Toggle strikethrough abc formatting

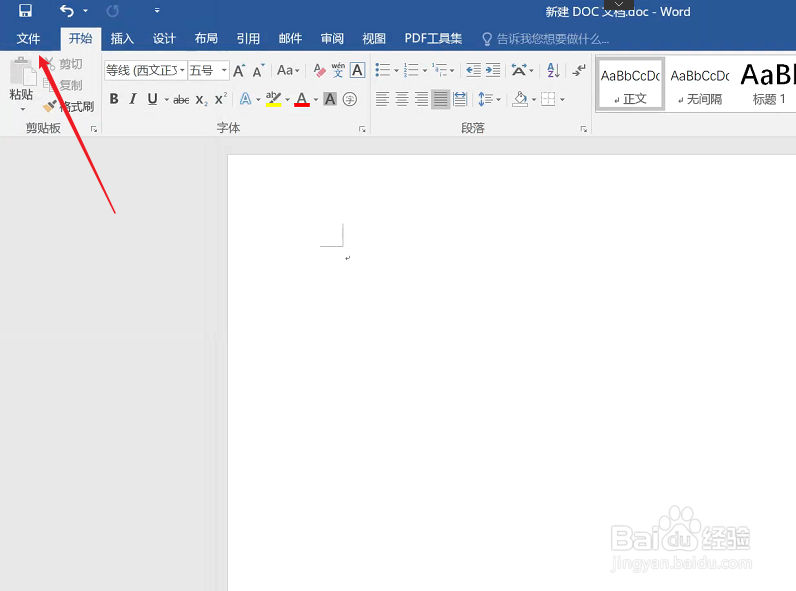coord(181,100)
